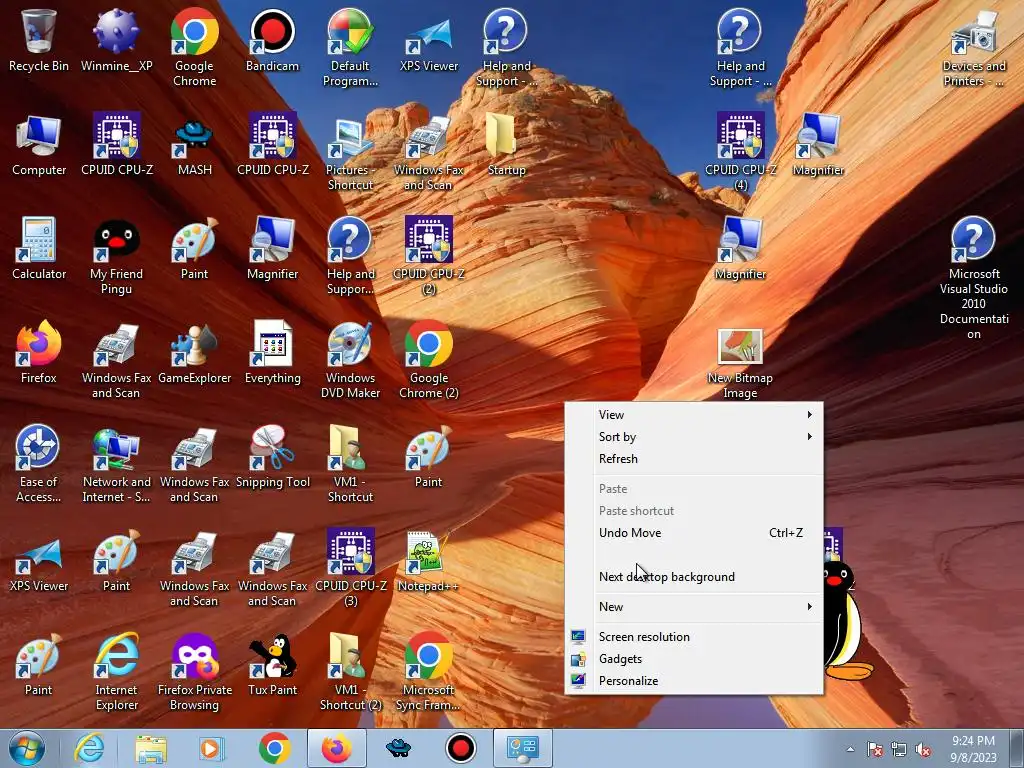Open the Recycle Bin desktop icon
Screen dimensions: 1024x768
click(39, 40)
